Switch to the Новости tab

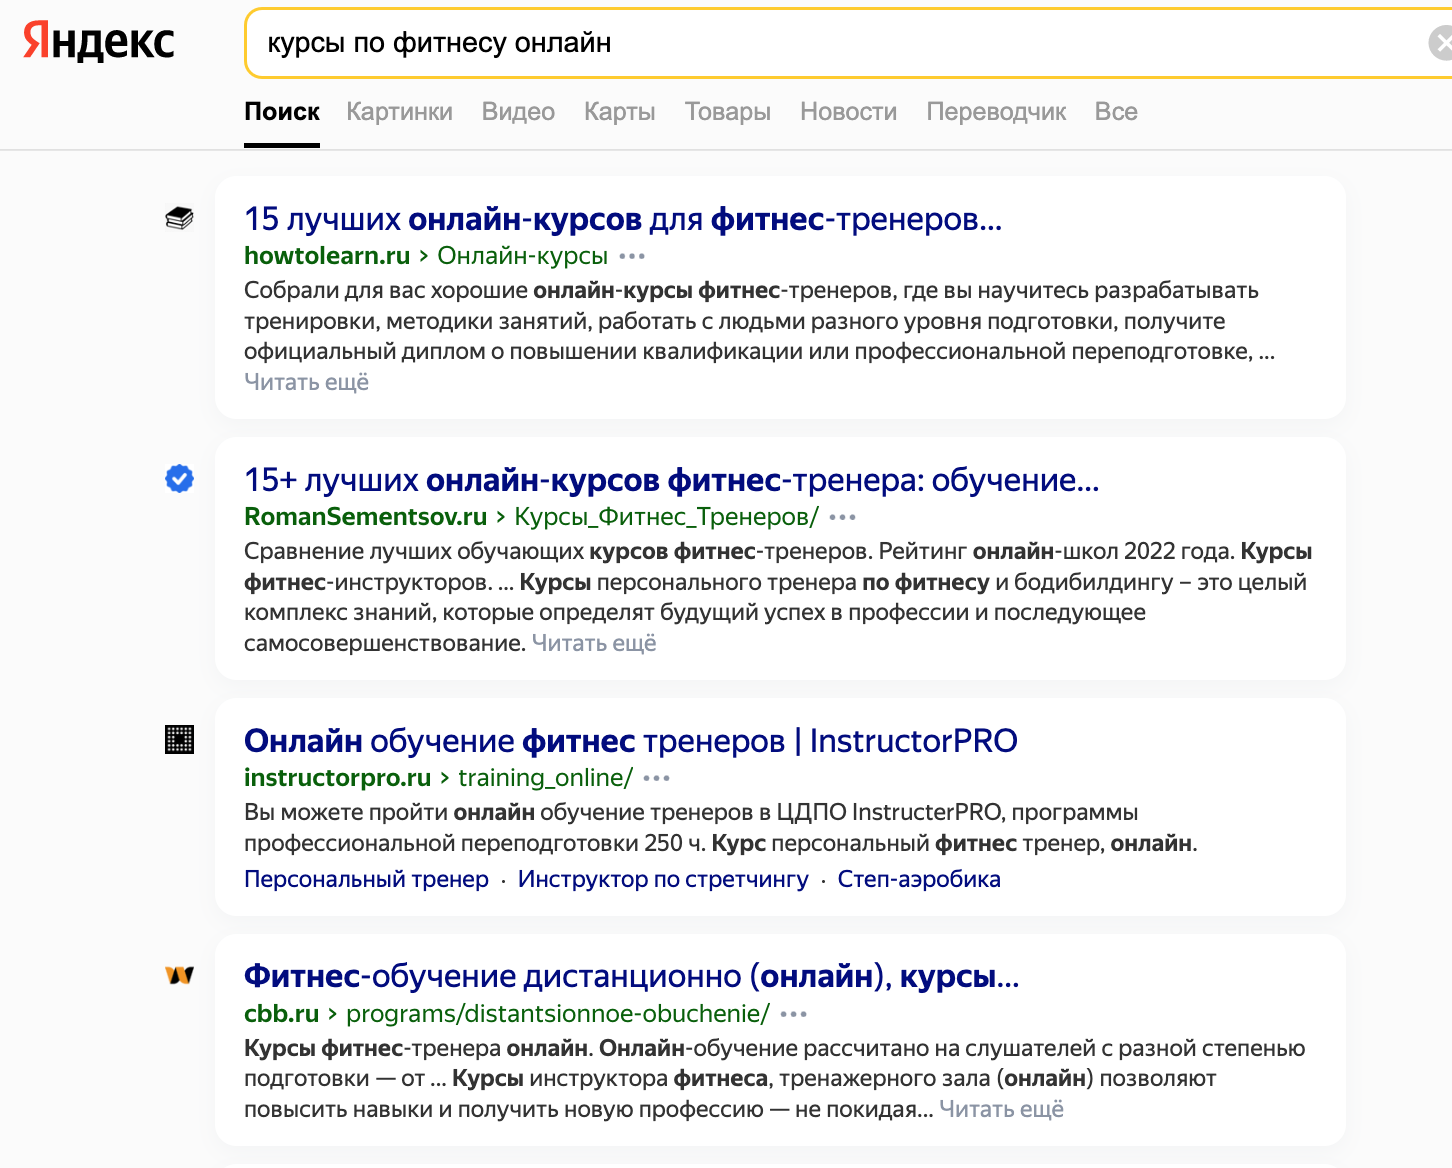click(x=848, y=112)
